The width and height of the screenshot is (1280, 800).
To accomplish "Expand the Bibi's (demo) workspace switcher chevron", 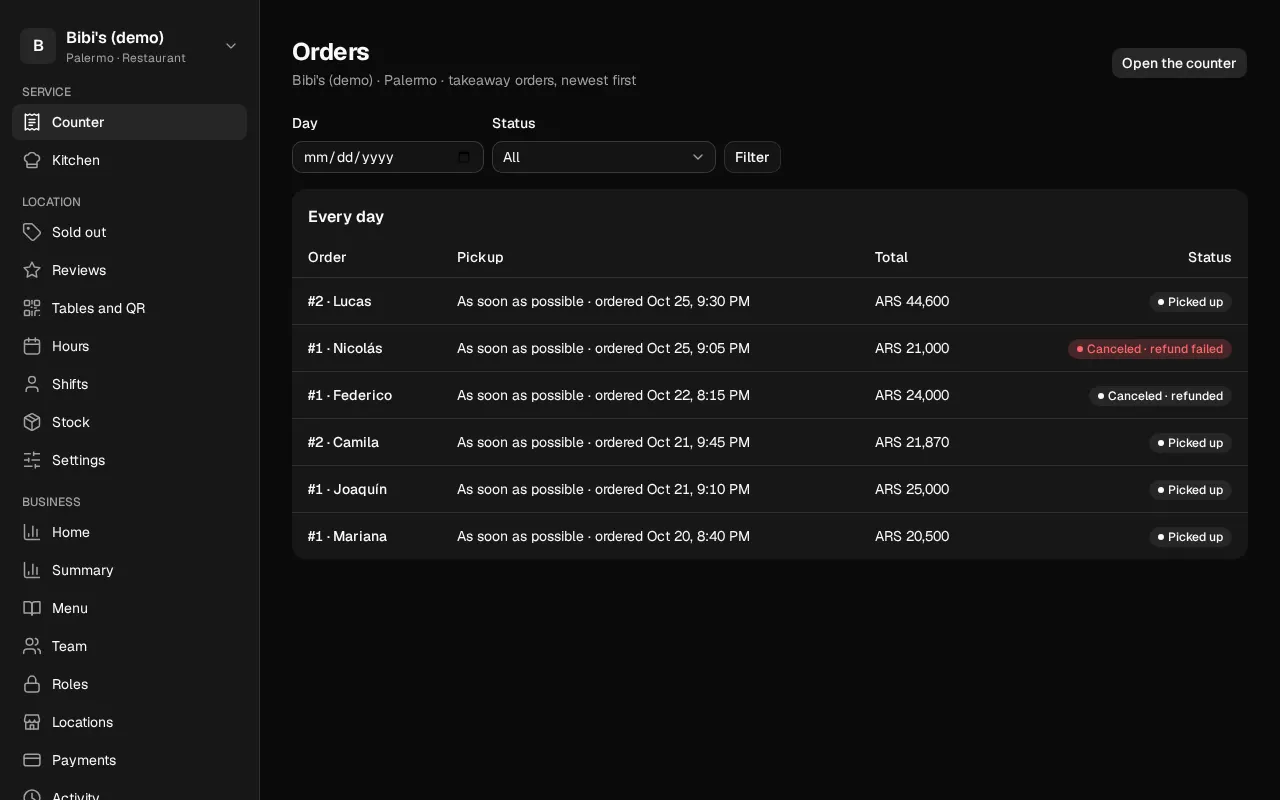I will point(231,46).
